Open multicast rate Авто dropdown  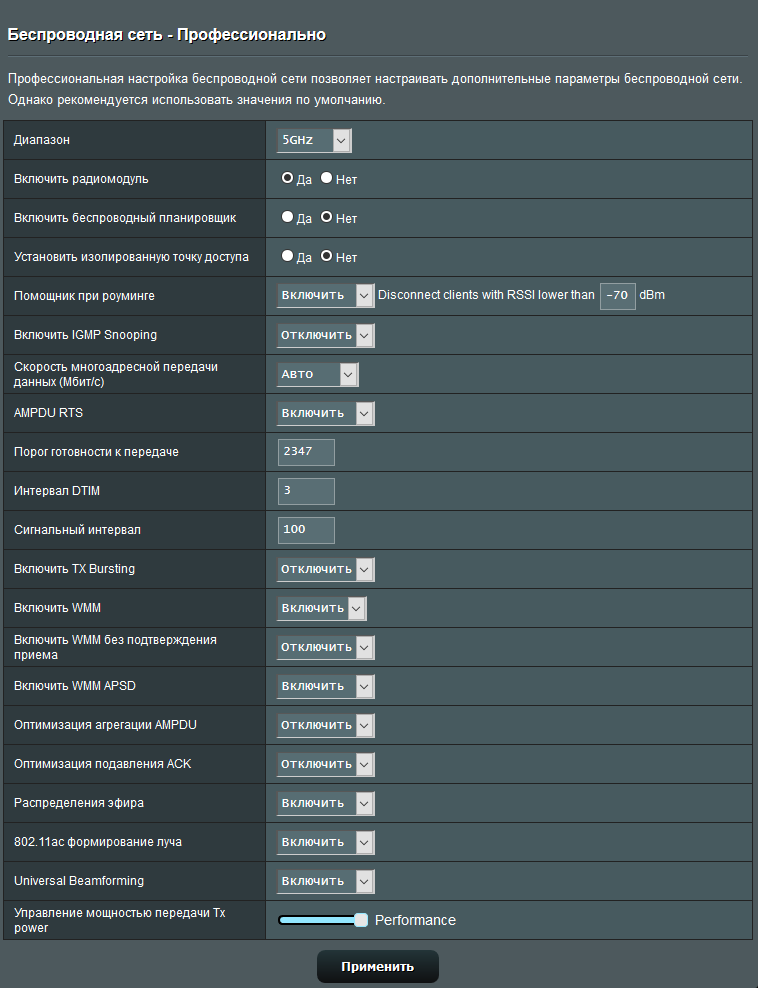[317, 374]
